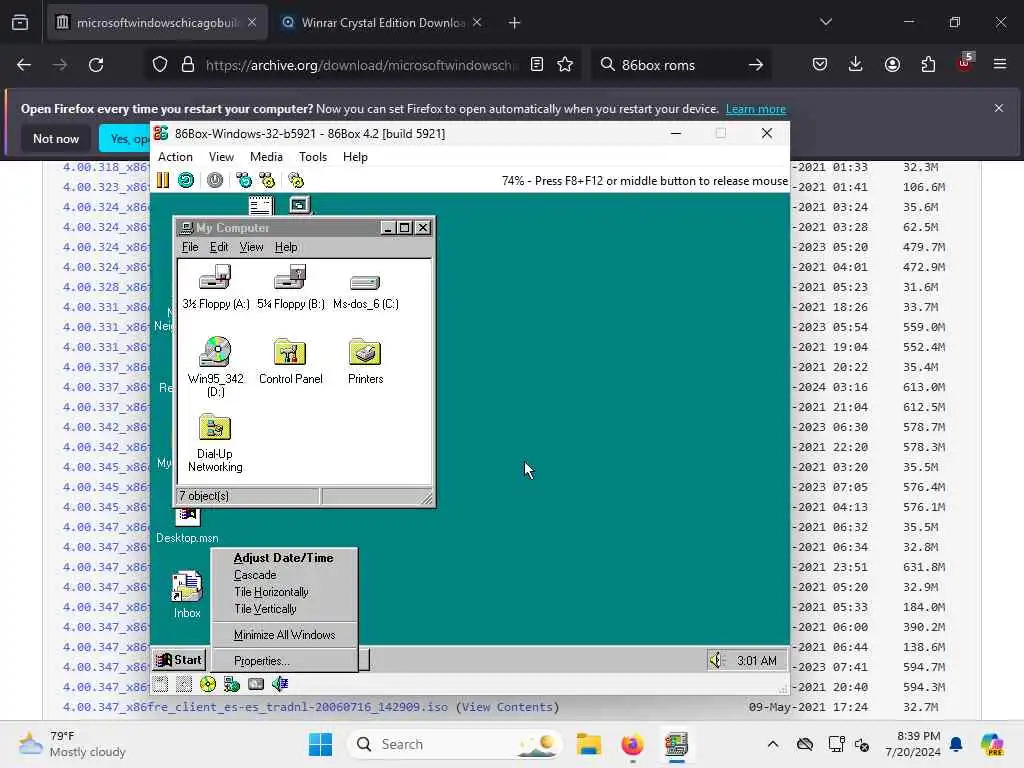Open 86Box settings gear icon

296,180
